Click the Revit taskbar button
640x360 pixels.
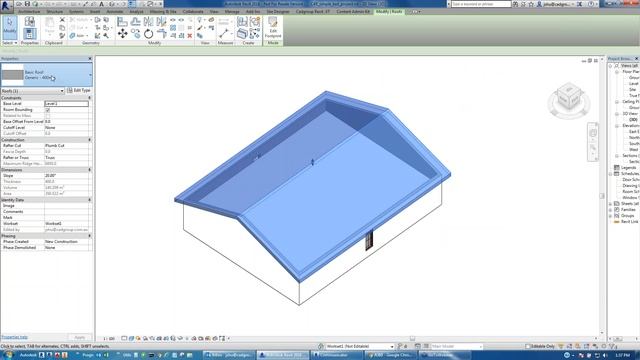(282, 355)
